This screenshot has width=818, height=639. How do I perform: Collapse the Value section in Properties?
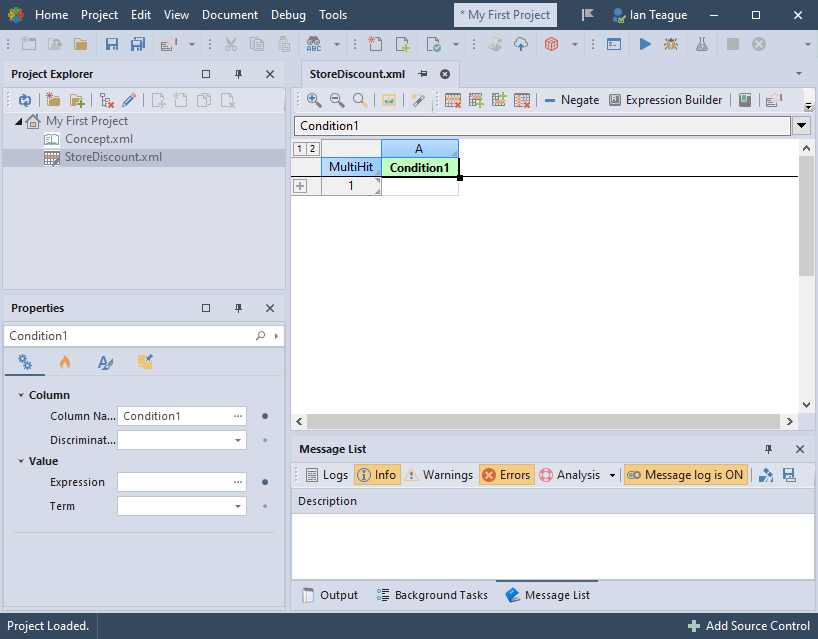tap(21, 461)
